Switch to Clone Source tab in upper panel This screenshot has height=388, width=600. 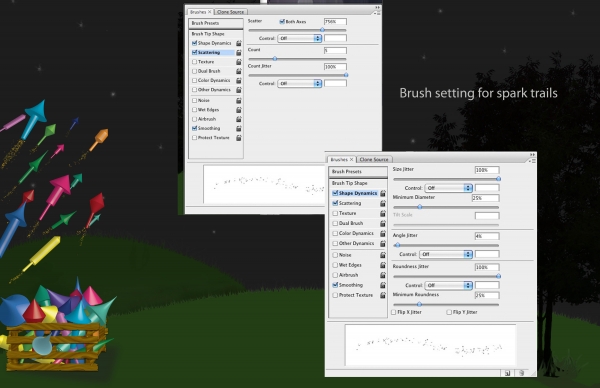pos(230,12)
